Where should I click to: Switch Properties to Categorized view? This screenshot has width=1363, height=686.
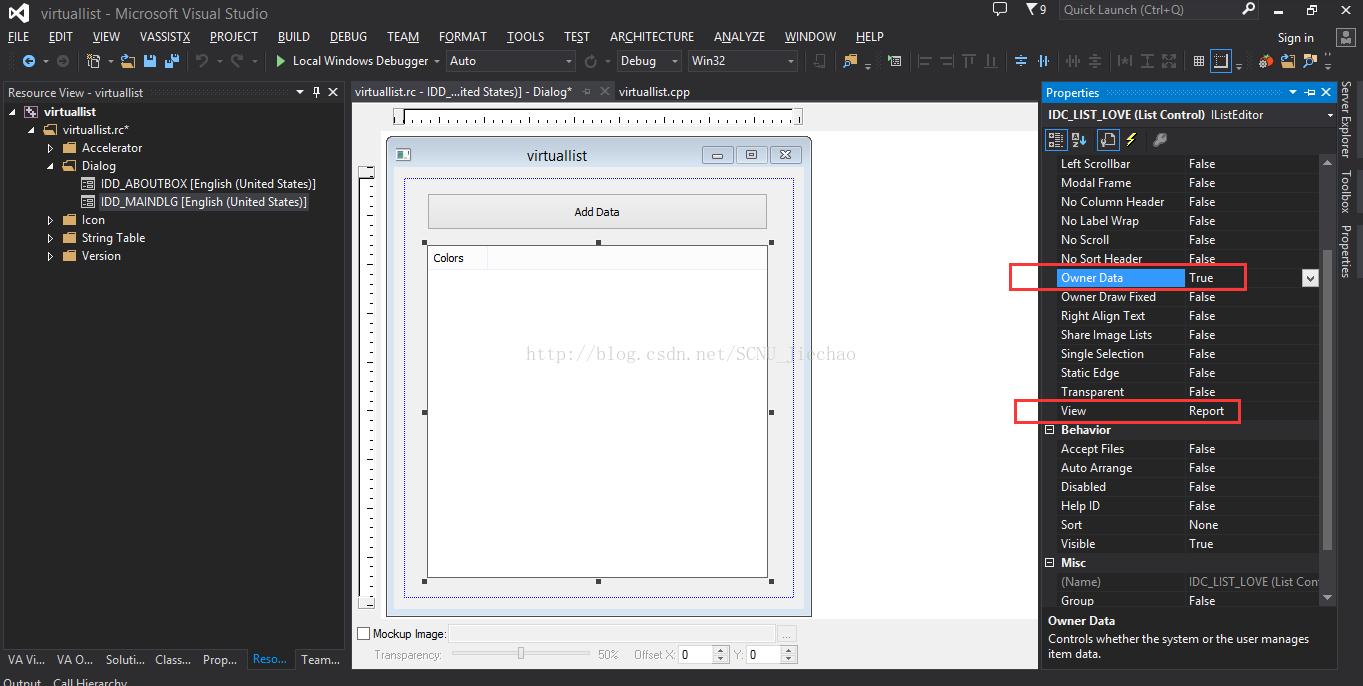(1056, 140)
